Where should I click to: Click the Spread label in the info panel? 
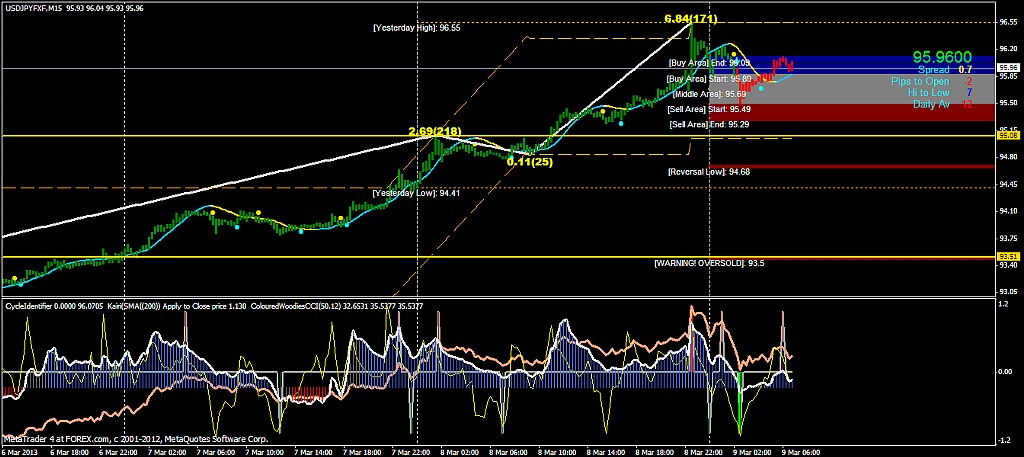(933, 69)
